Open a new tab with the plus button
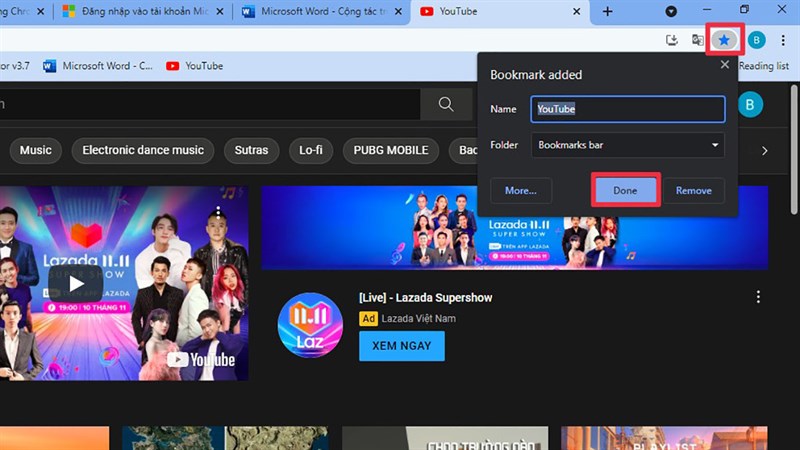Image resolution: width=800 pixels, height=450 pixels. pos(607,11)
